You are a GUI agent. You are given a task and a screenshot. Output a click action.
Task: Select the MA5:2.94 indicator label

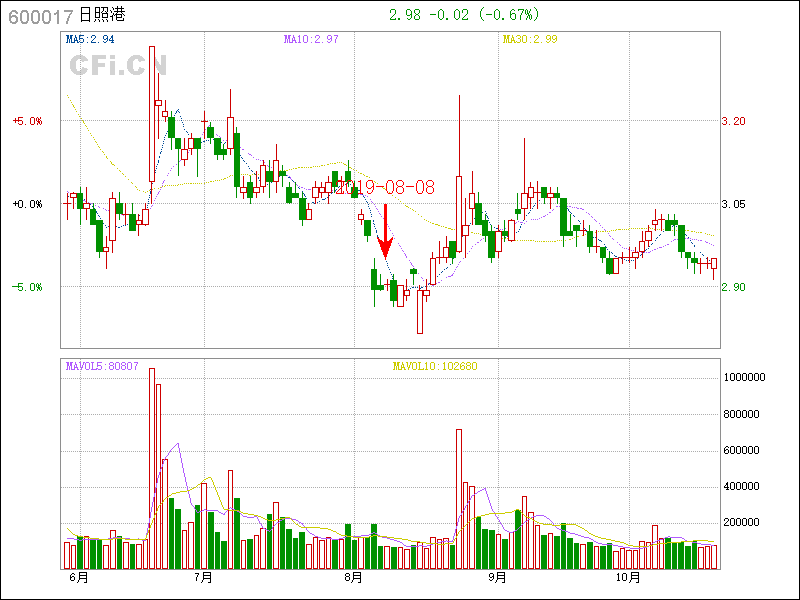coord(90,40)
